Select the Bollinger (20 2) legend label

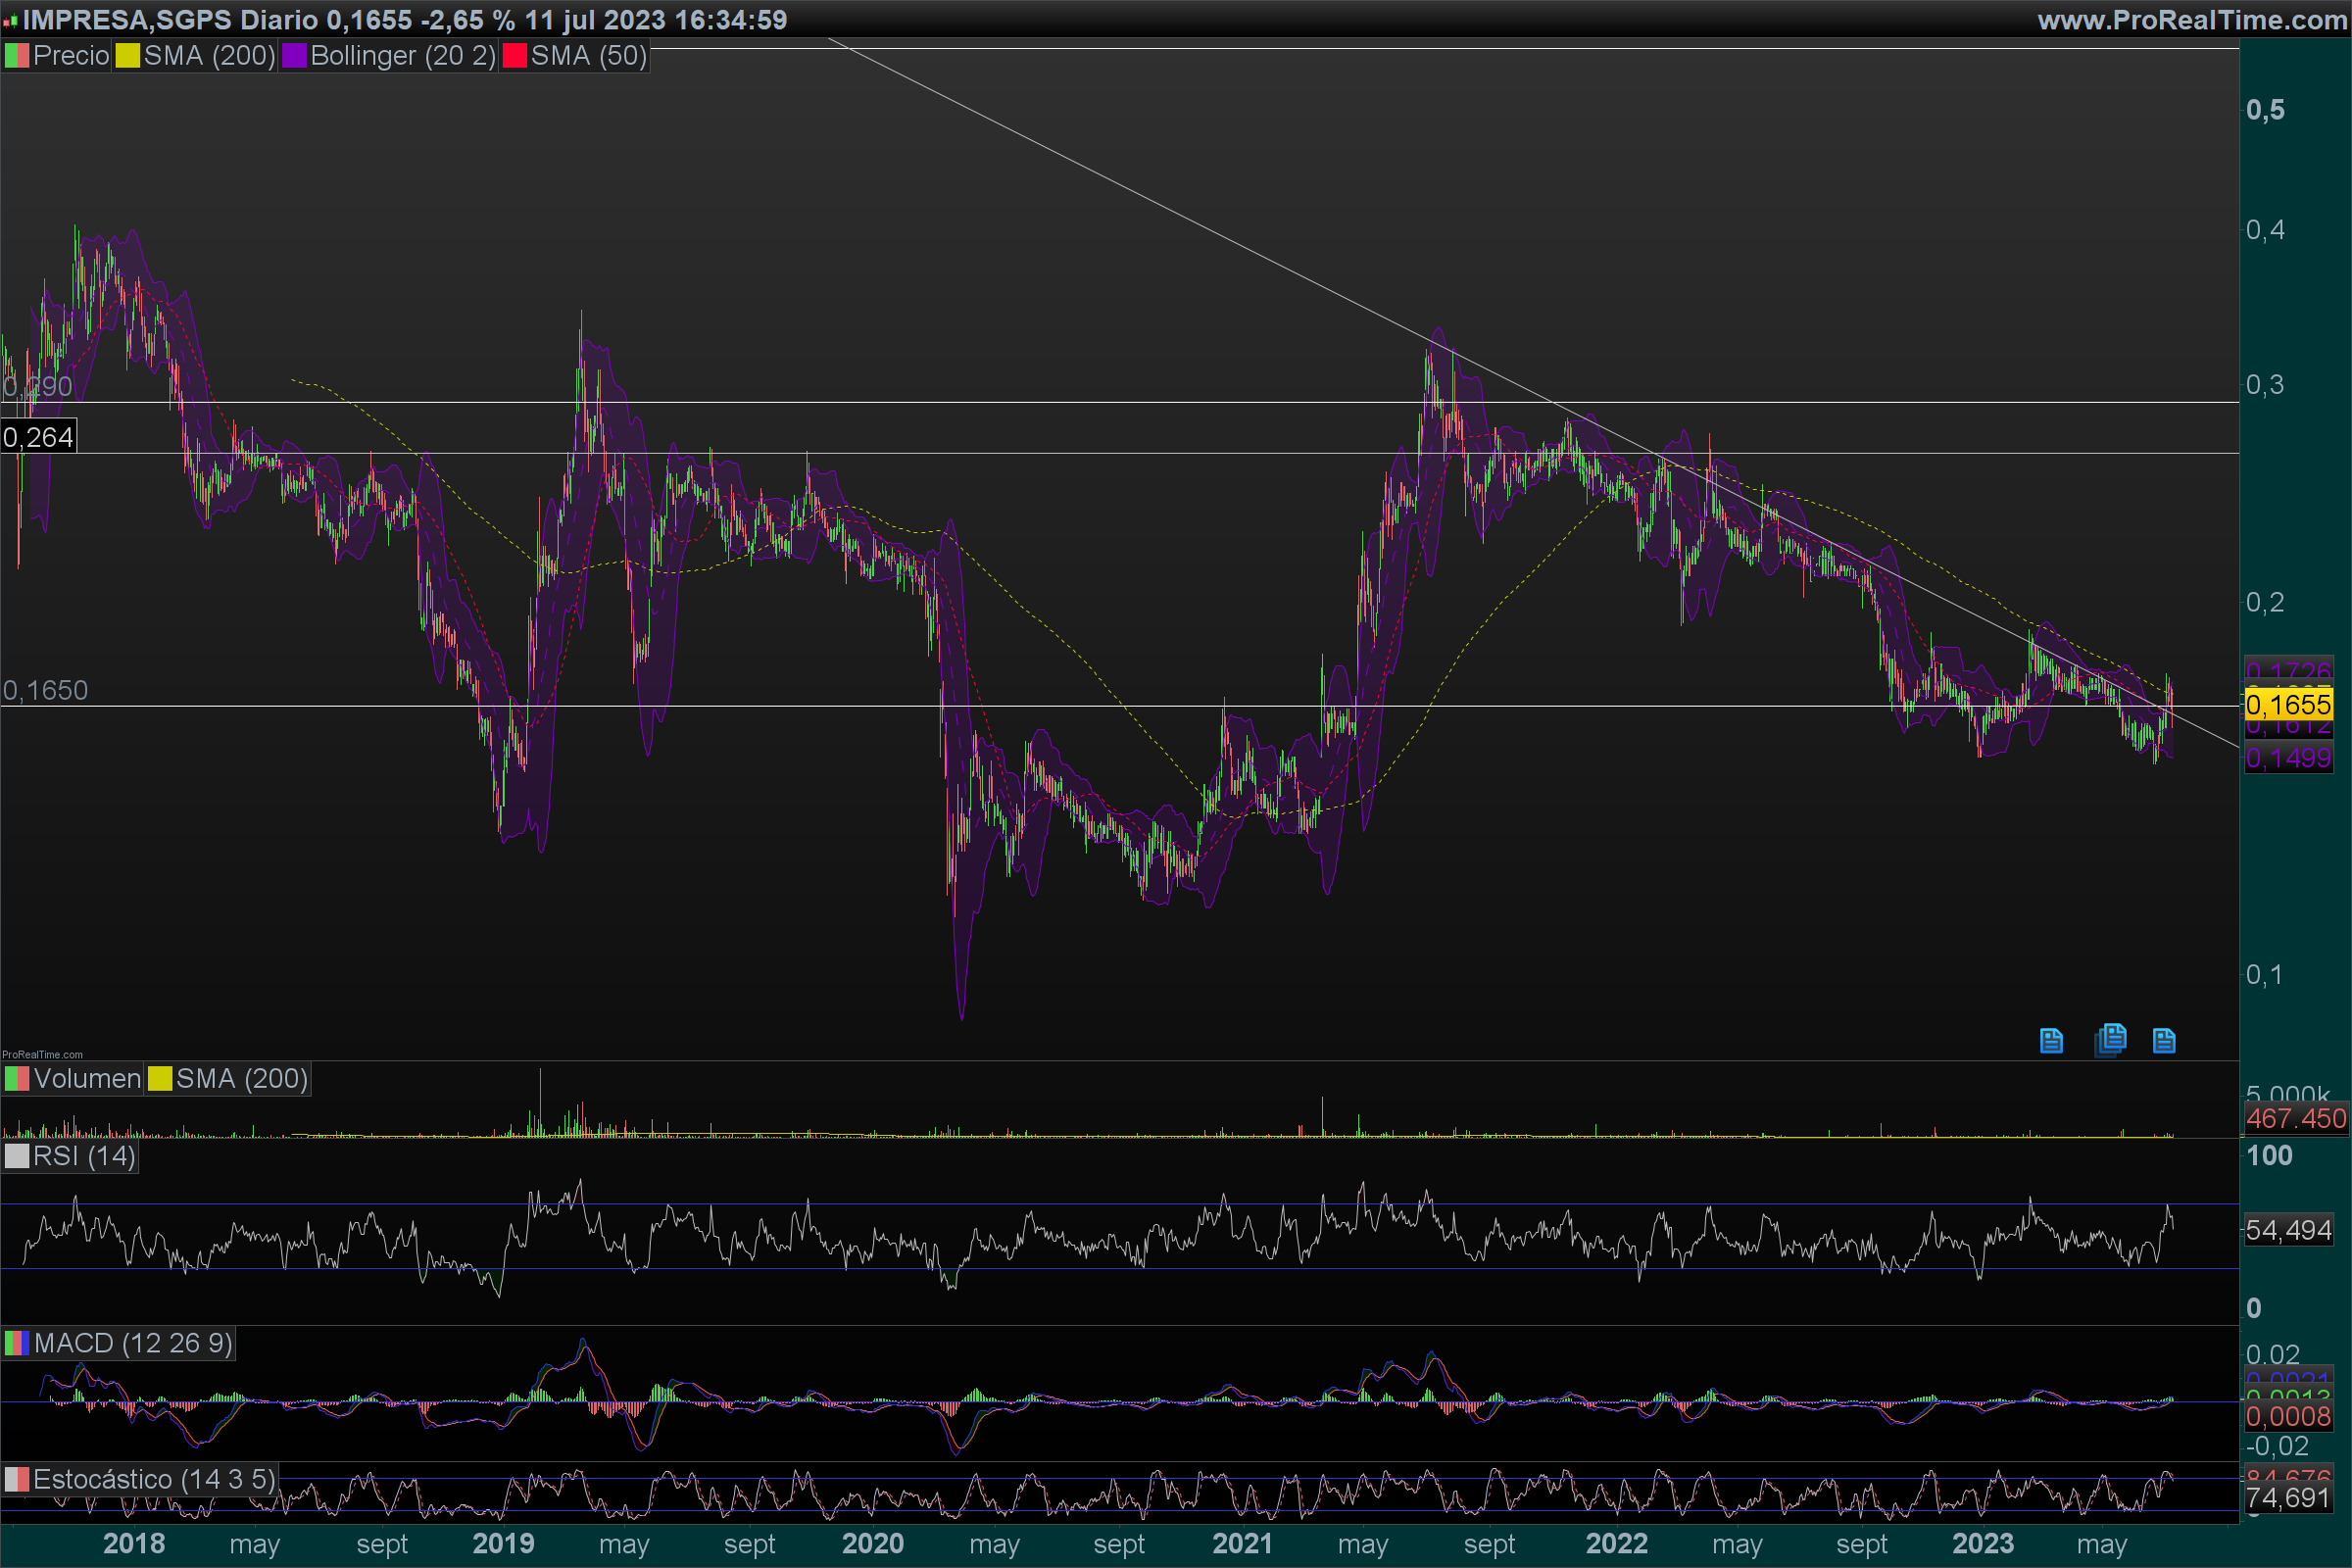402,56
